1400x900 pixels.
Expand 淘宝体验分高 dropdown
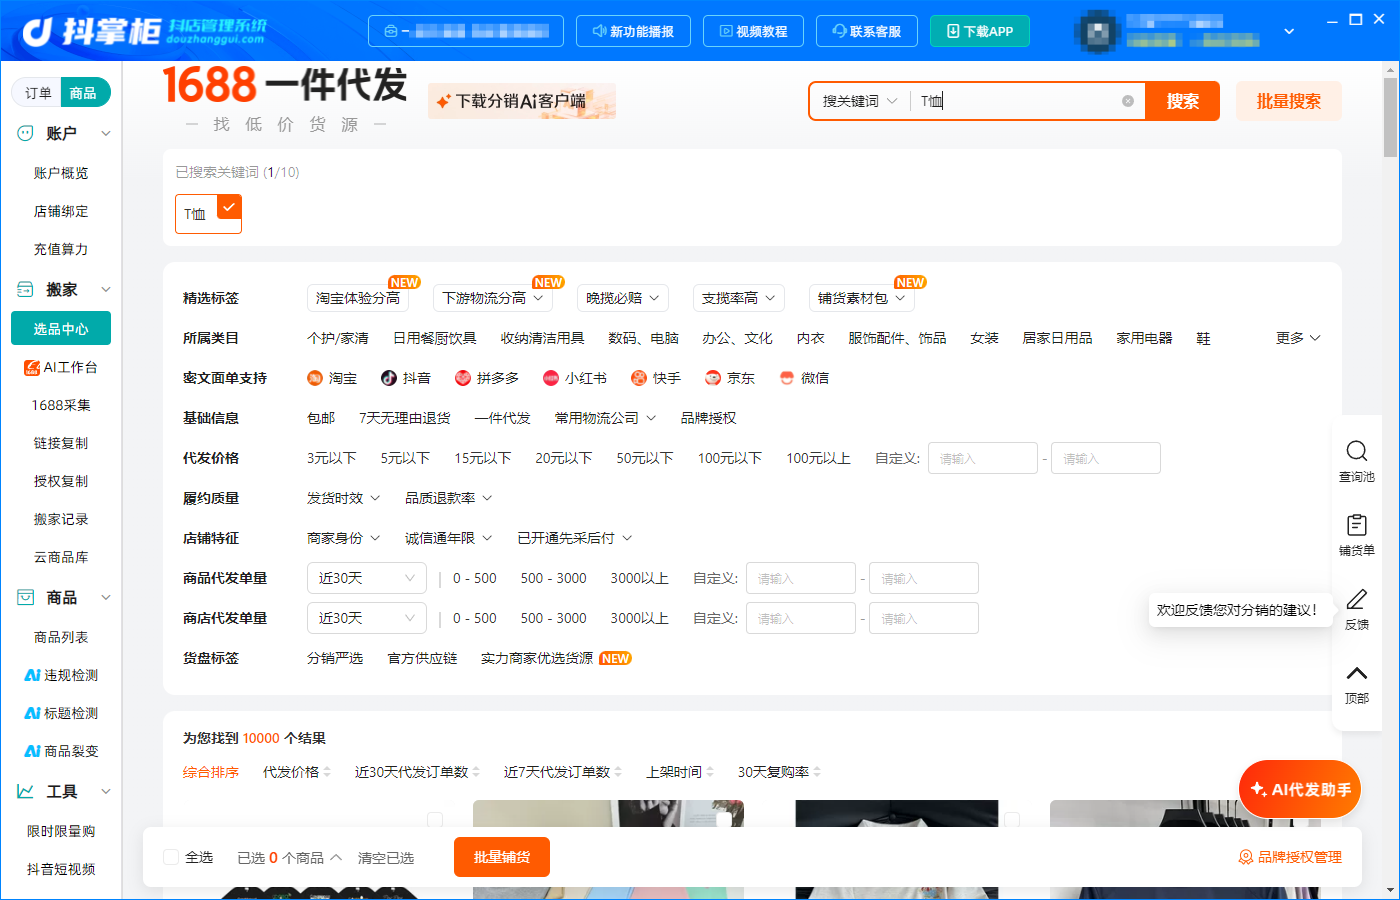point(358,298)
